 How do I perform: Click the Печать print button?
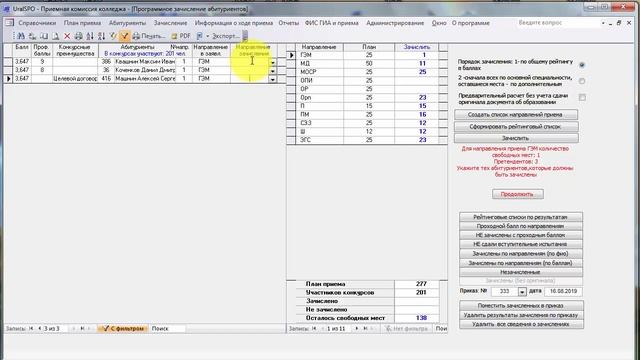(149, 36)
